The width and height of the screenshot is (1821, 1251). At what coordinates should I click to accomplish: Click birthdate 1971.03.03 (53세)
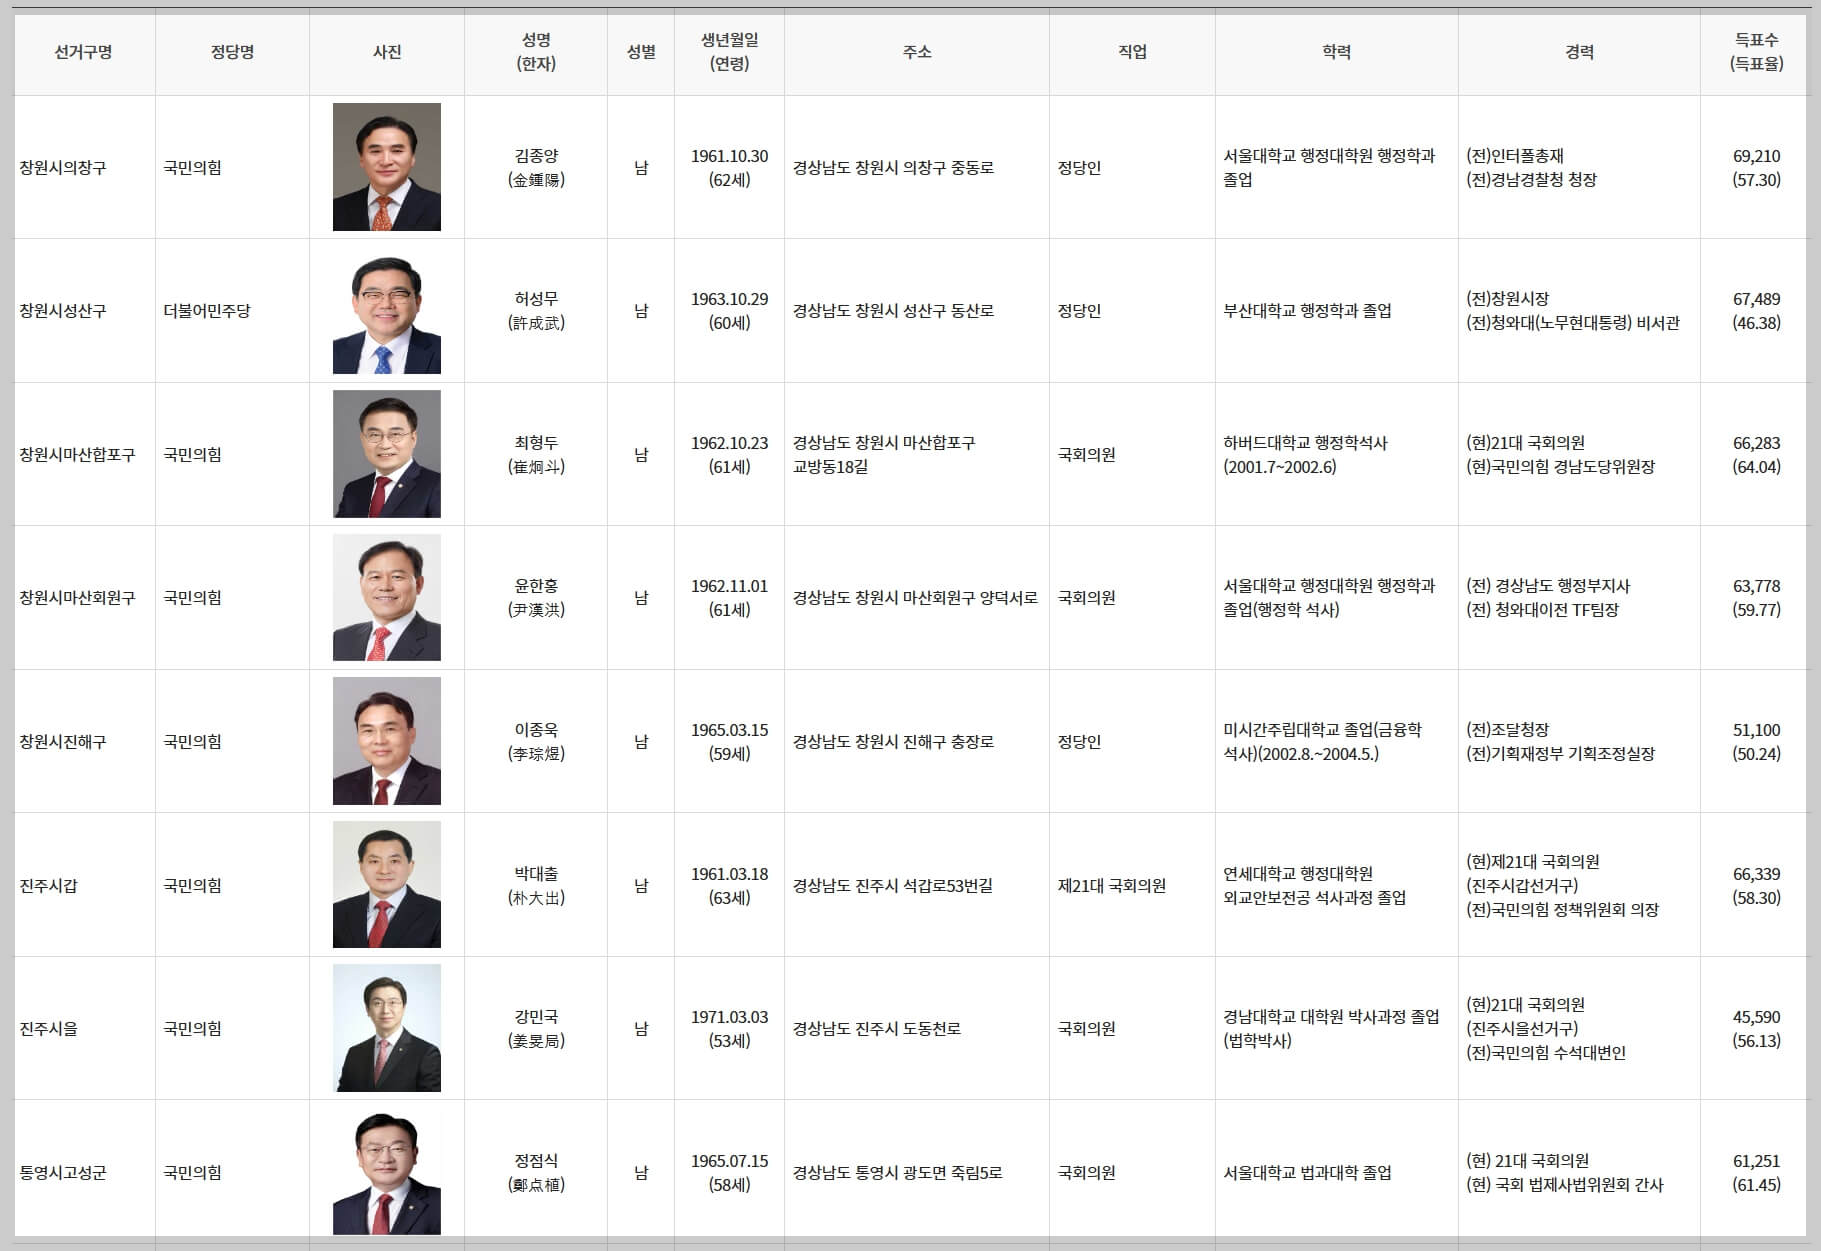point(730,1029)
